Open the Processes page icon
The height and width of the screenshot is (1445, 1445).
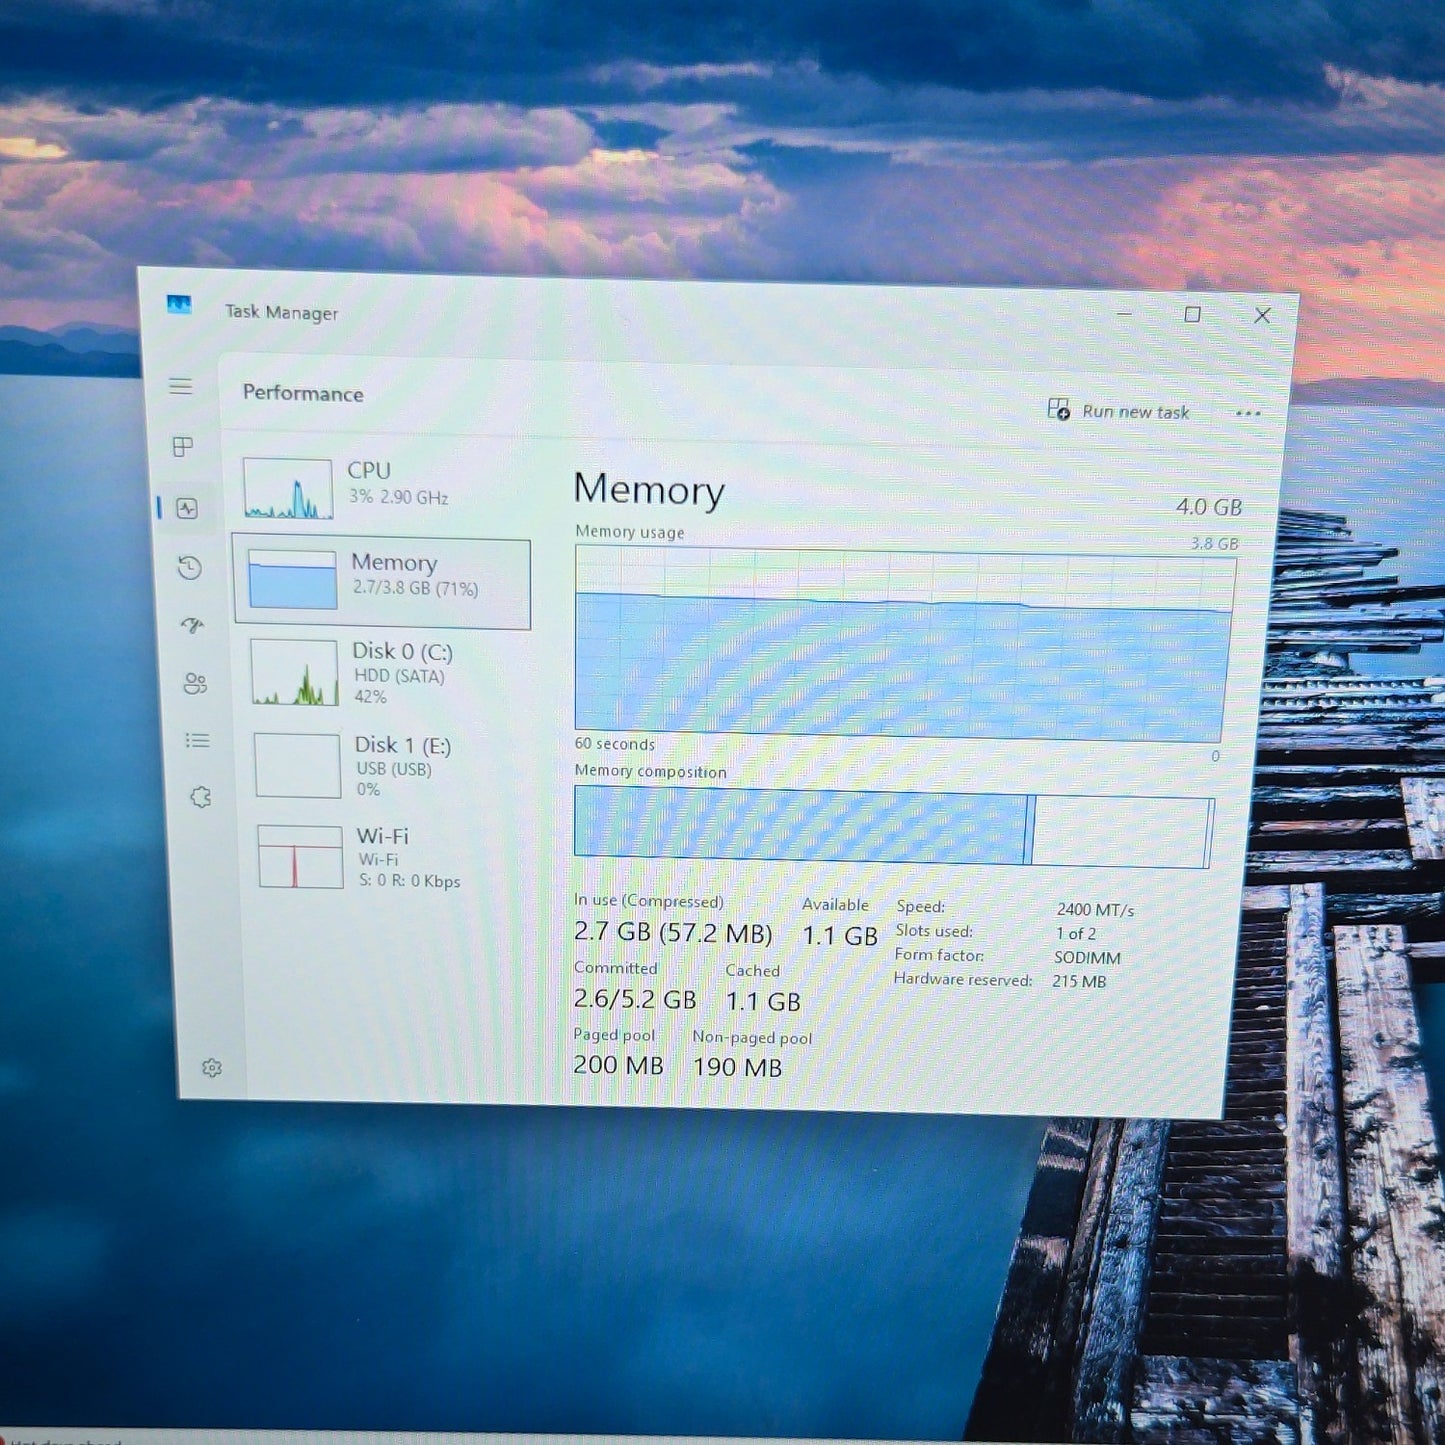[x=183, y=447]
